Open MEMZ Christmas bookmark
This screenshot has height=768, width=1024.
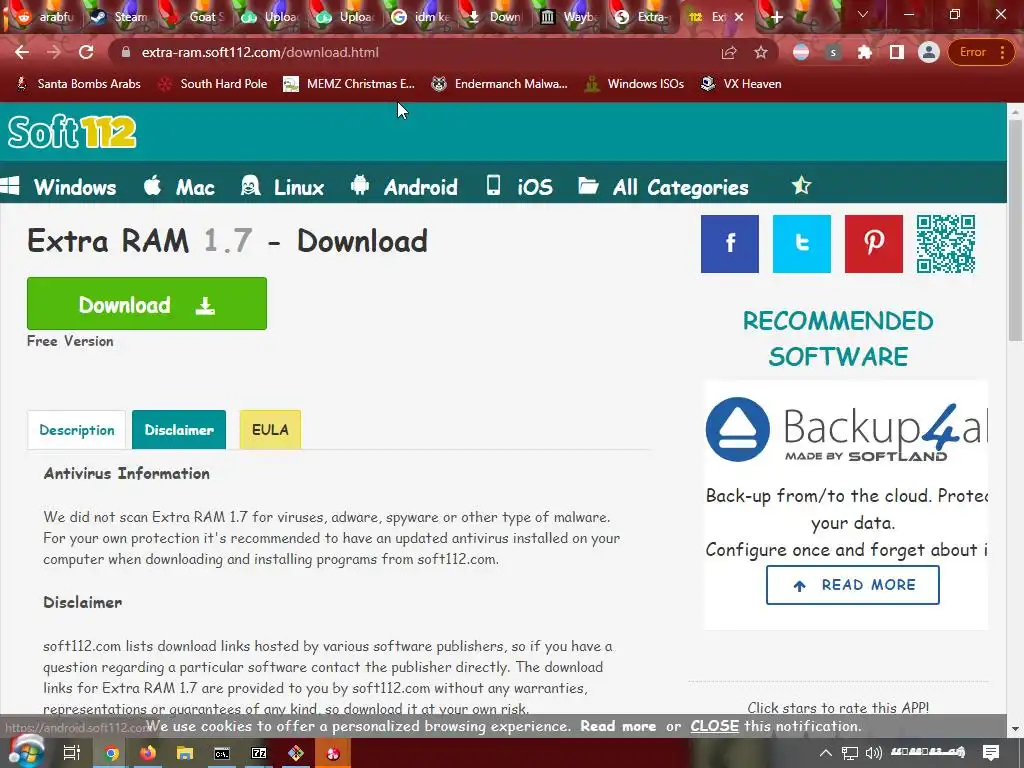click(349, 84)
